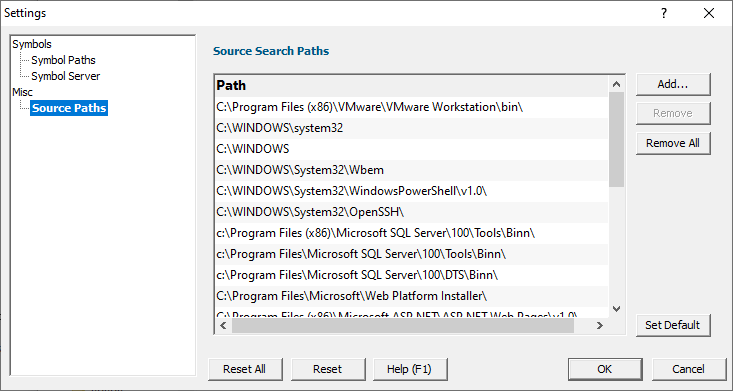733x391 pixels.
Task: Select the VMware Workstation bin path row
Action: (412, 107)
